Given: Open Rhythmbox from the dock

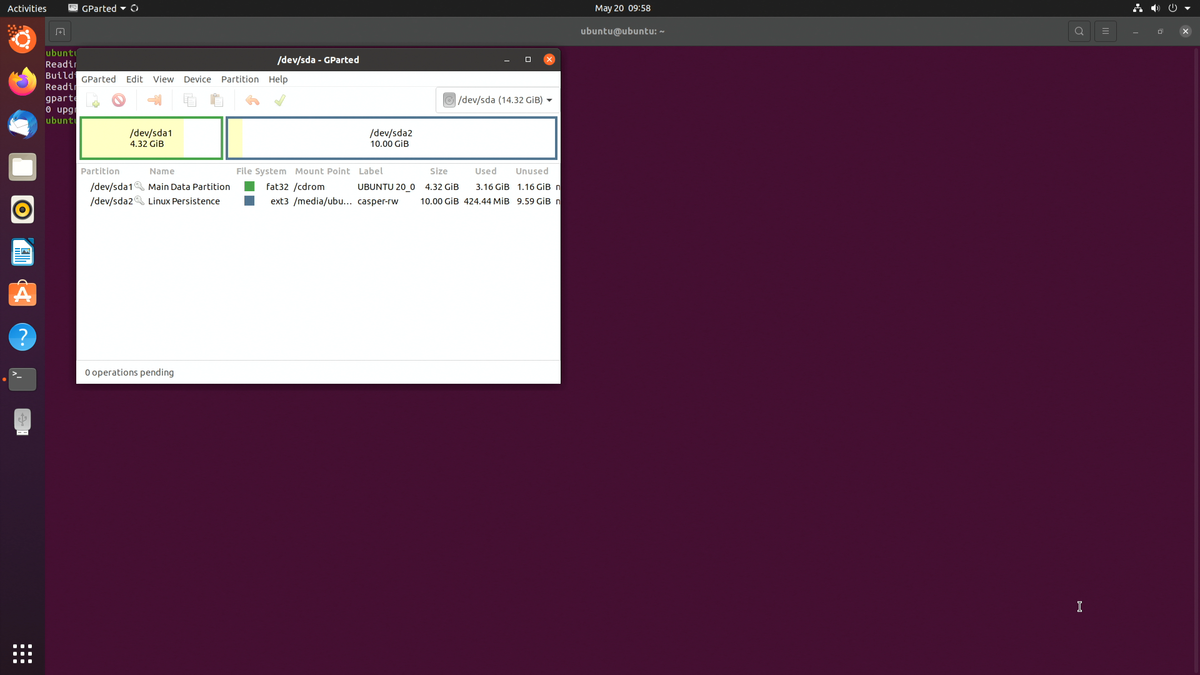Looking at the screenshot, I should point(22,209).
